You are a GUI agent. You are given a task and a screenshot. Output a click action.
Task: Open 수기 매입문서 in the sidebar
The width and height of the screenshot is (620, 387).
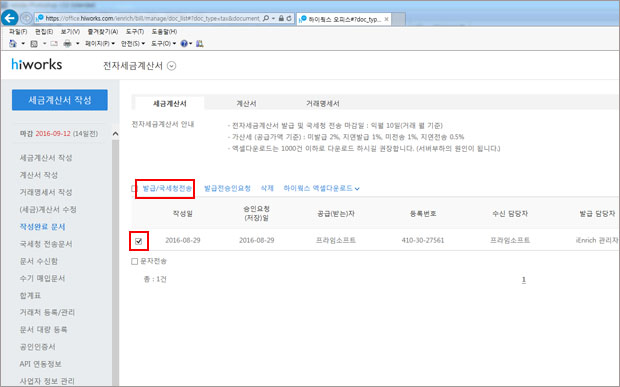pyautogui.click(x=42, y=278)
